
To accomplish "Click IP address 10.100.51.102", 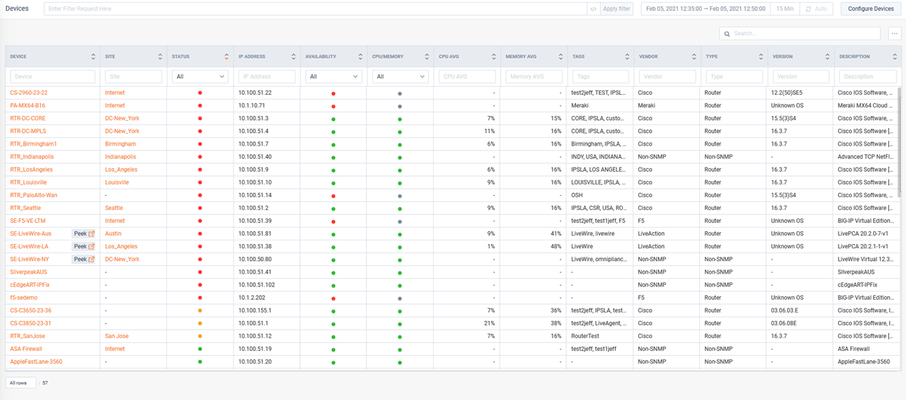I will point(257,285).
